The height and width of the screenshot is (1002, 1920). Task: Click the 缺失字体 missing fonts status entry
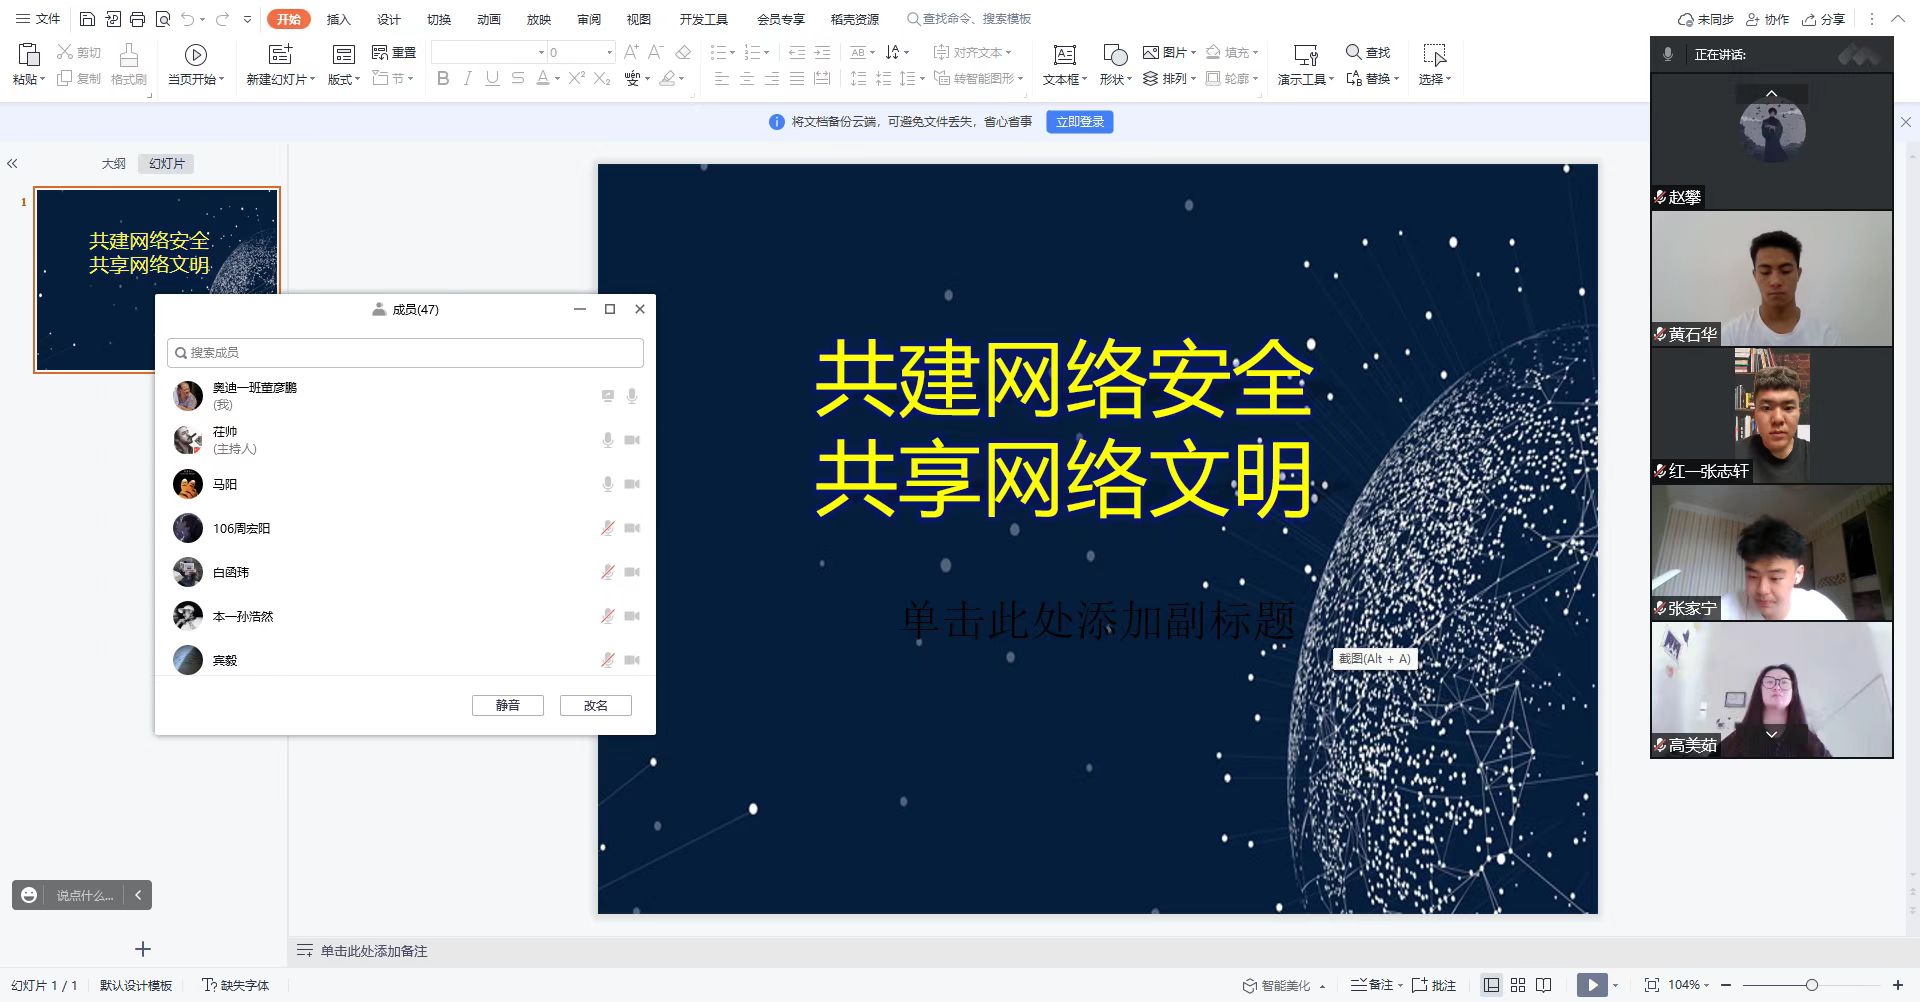[236, 985]
